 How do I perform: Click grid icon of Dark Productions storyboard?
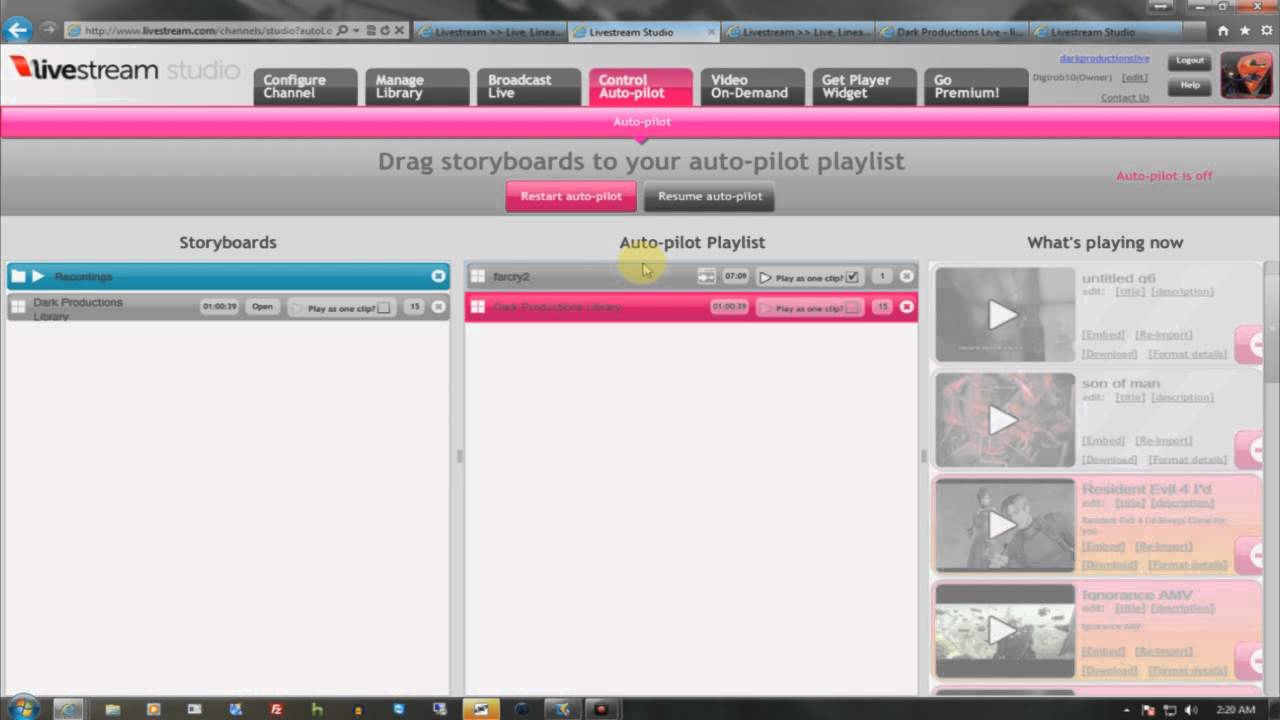18,307
